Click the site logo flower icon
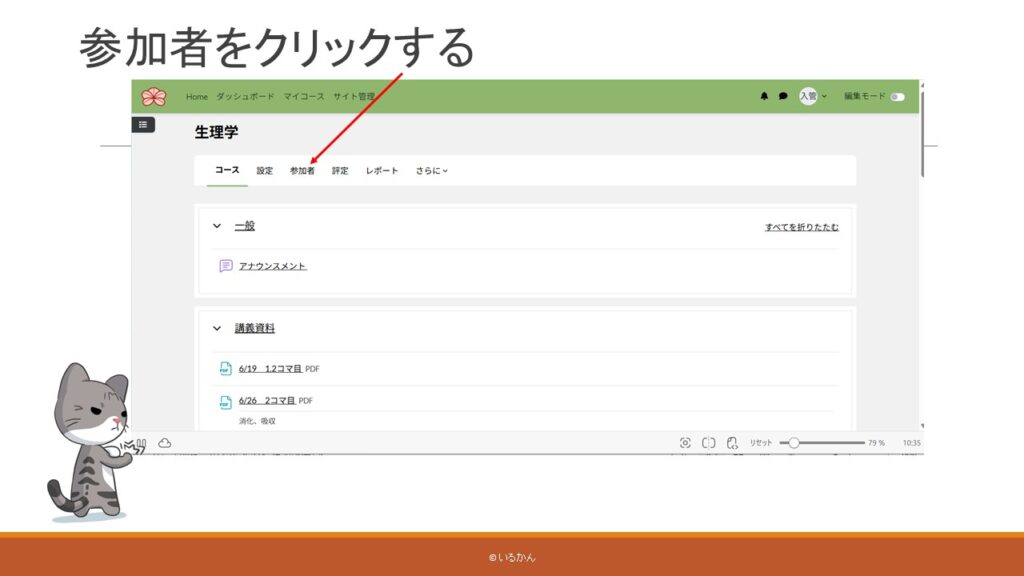 [x=154, y=96]
